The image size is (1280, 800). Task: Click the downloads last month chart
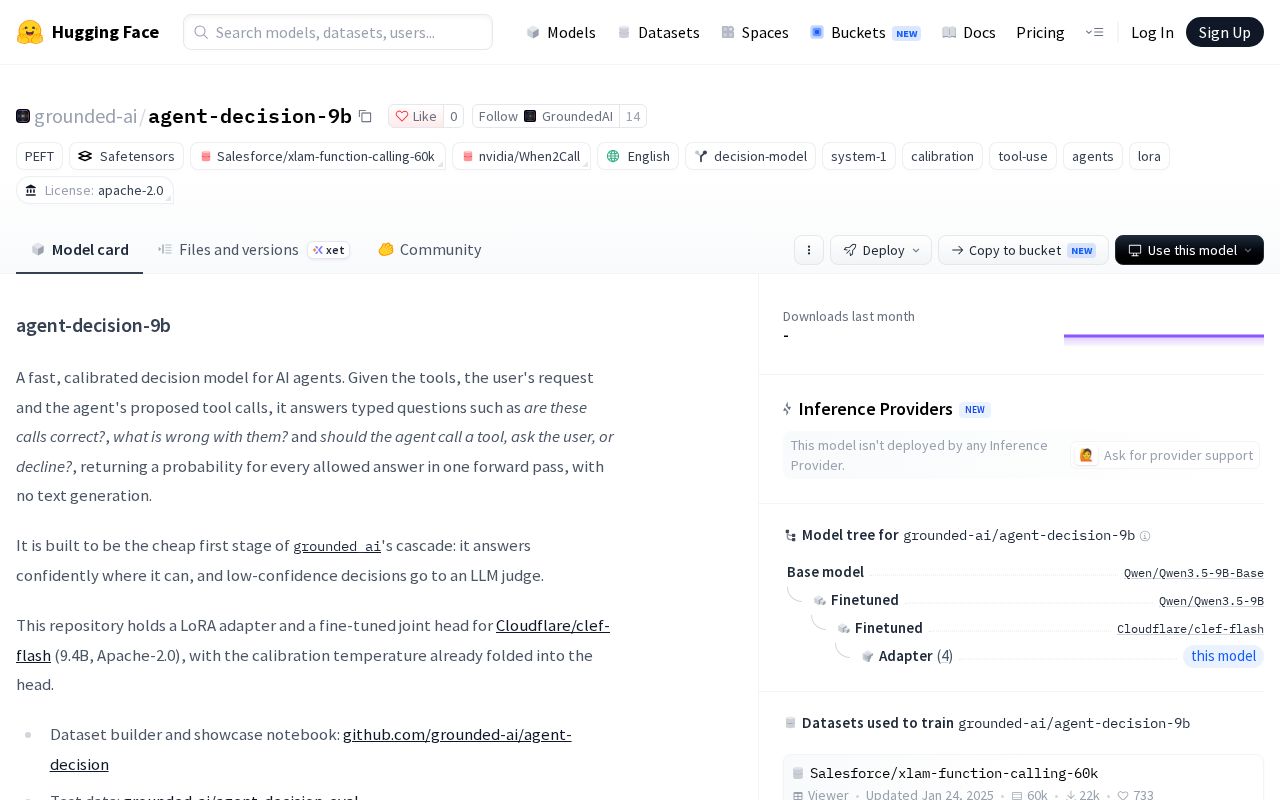(x=1164, y=338)
